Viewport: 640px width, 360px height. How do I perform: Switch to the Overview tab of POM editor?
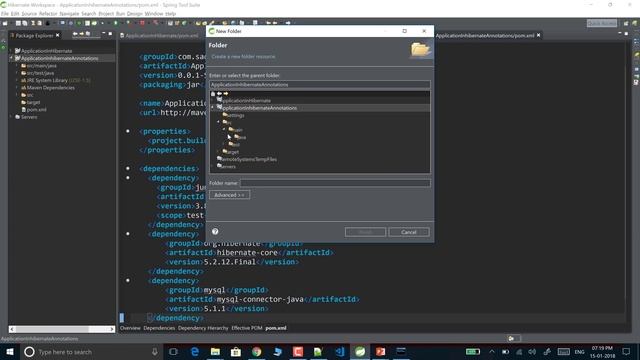[x=130, y=328]
